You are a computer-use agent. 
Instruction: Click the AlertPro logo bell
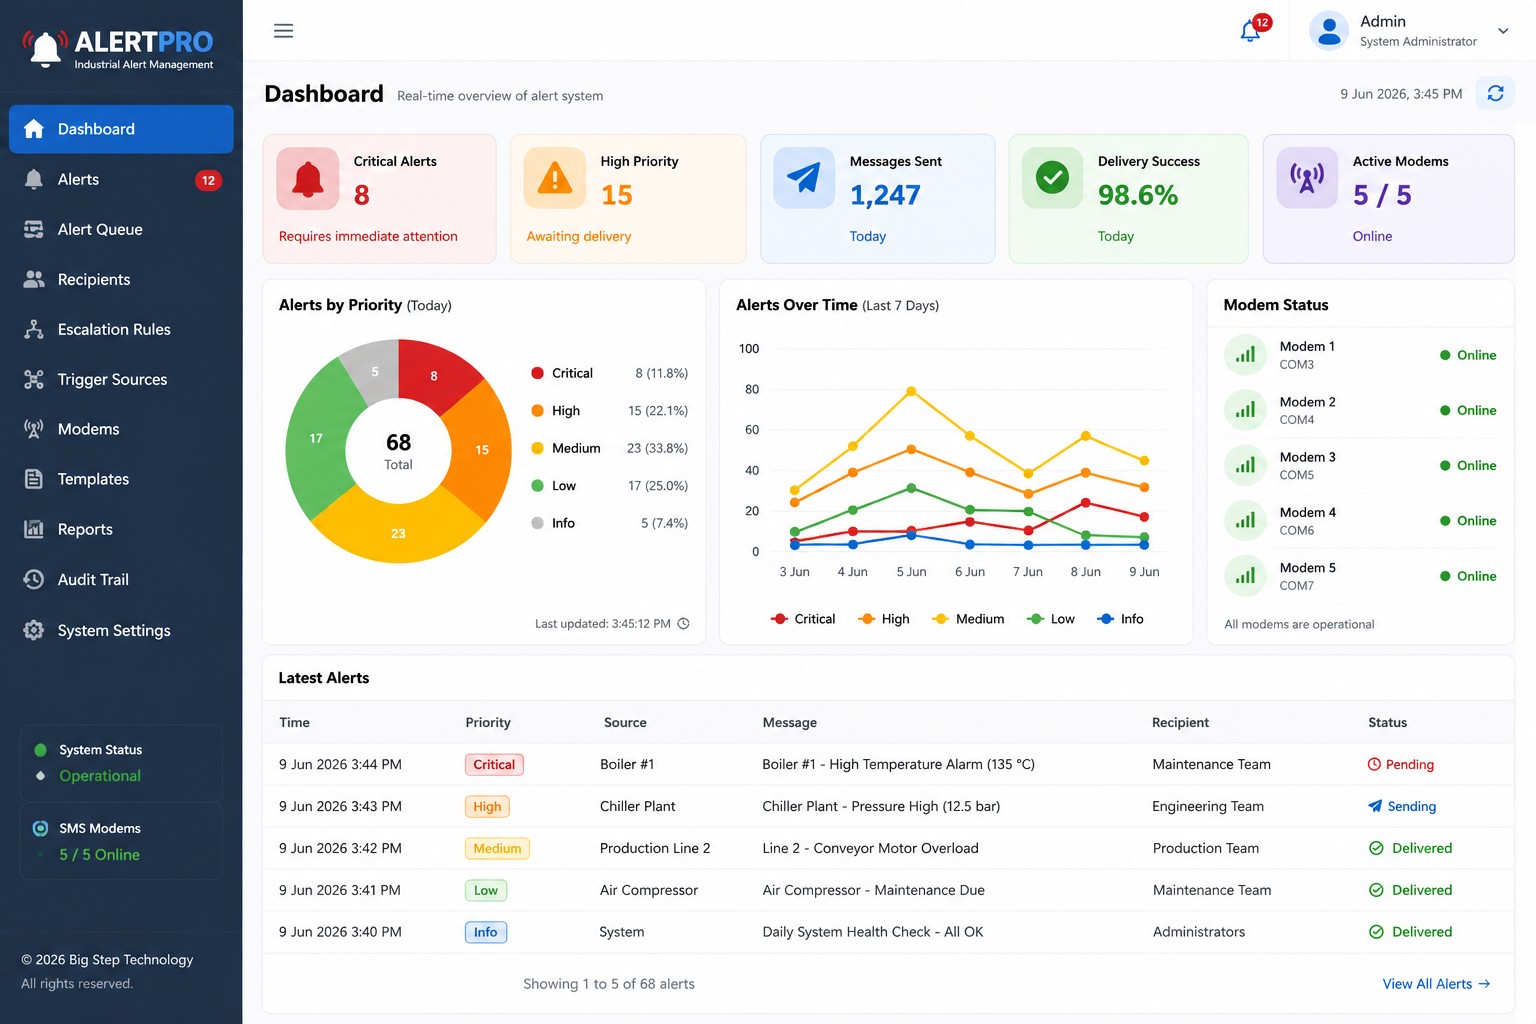point(45,48)
